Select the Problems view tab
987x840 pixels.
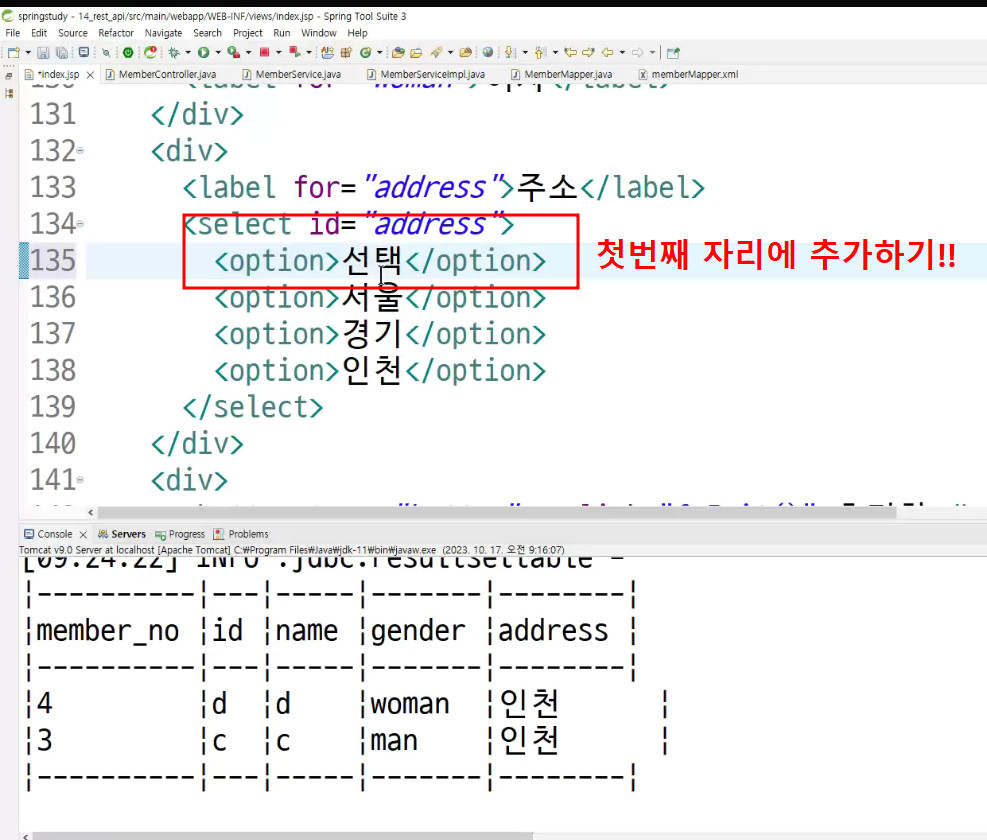coord(241,534)
